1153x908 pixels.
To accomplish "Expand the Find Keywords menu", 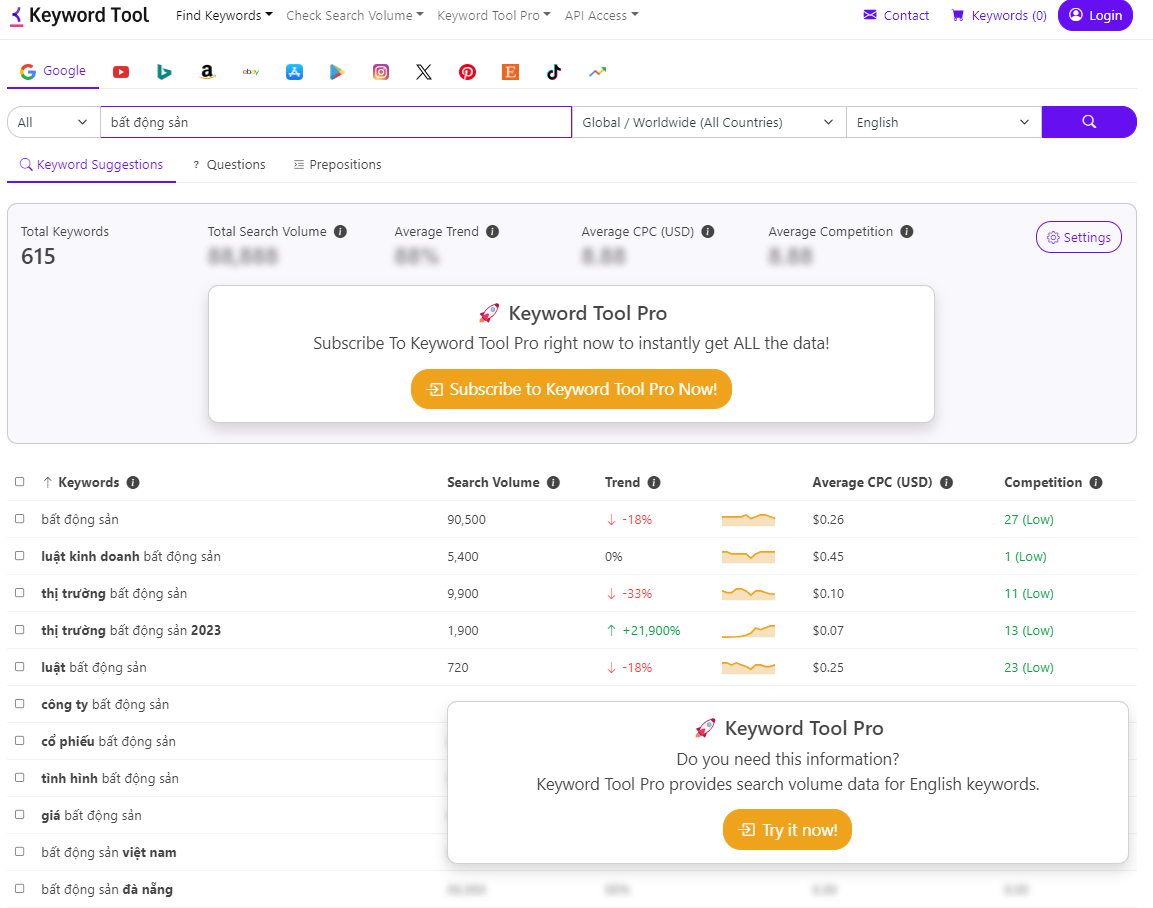I will click(x=224, y=15).
